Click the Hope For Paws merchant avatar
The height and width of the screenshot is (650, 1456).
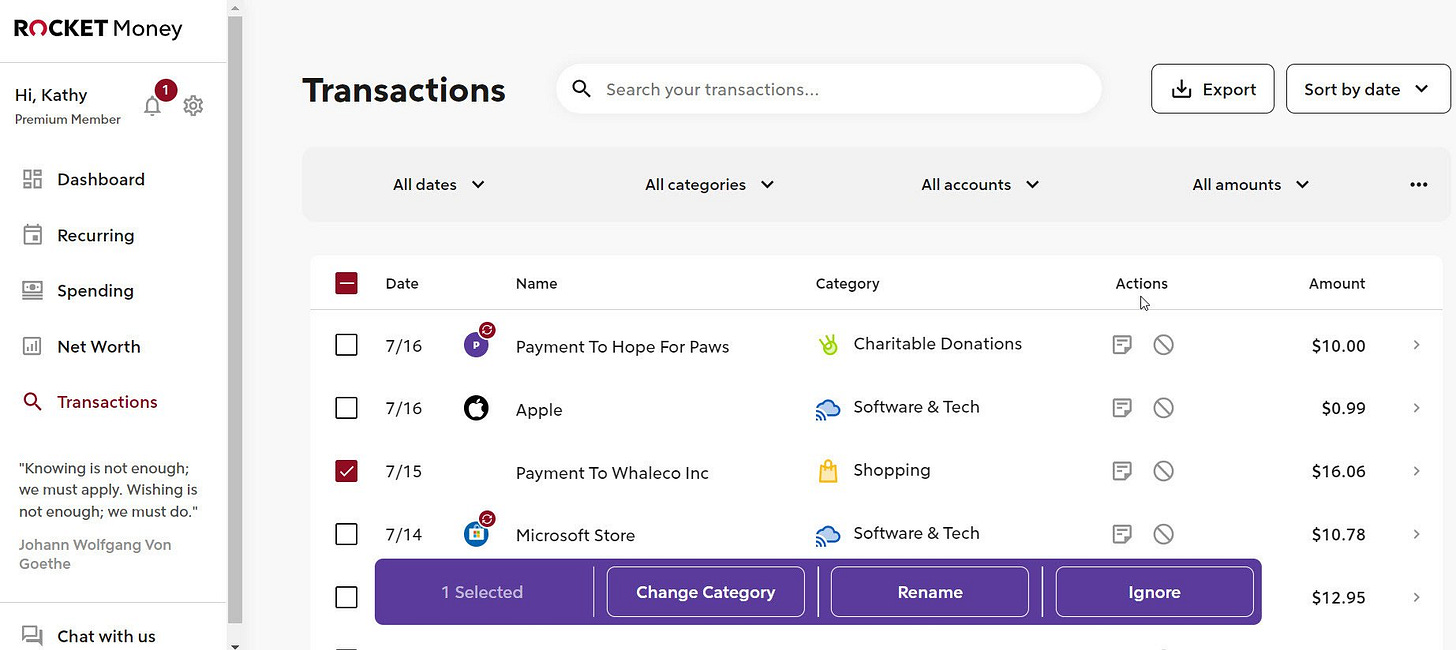[x=477, y=345]
